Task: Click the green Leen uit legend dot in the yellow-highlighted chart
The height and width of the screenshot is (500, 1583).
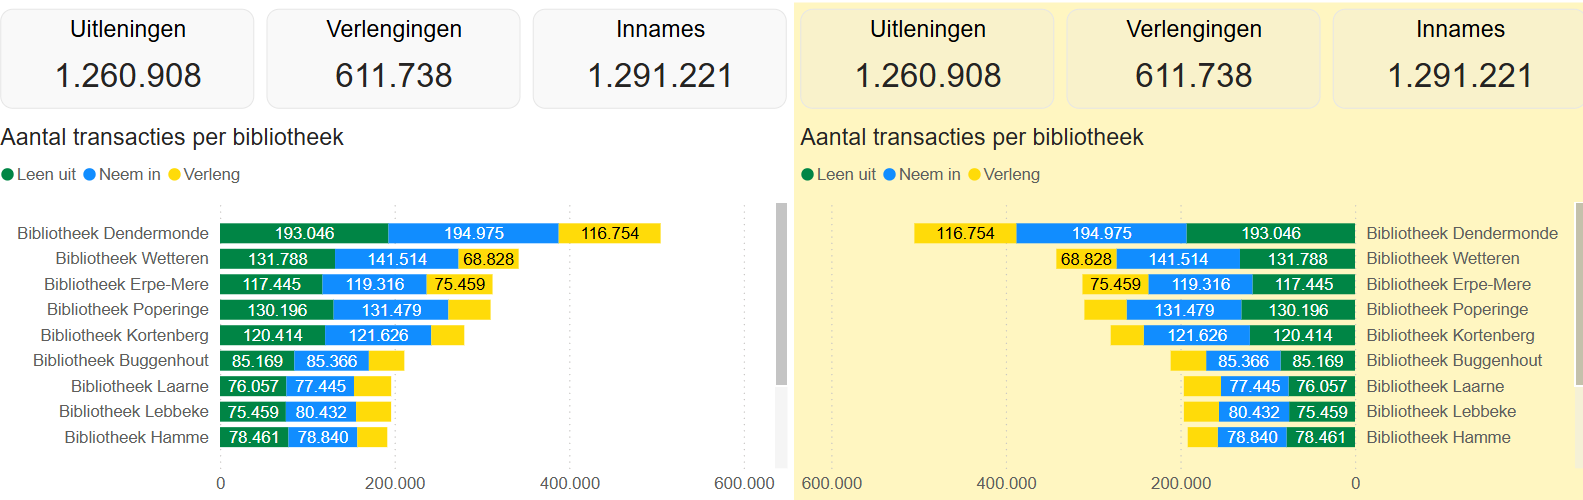Action: coord(808,175)
